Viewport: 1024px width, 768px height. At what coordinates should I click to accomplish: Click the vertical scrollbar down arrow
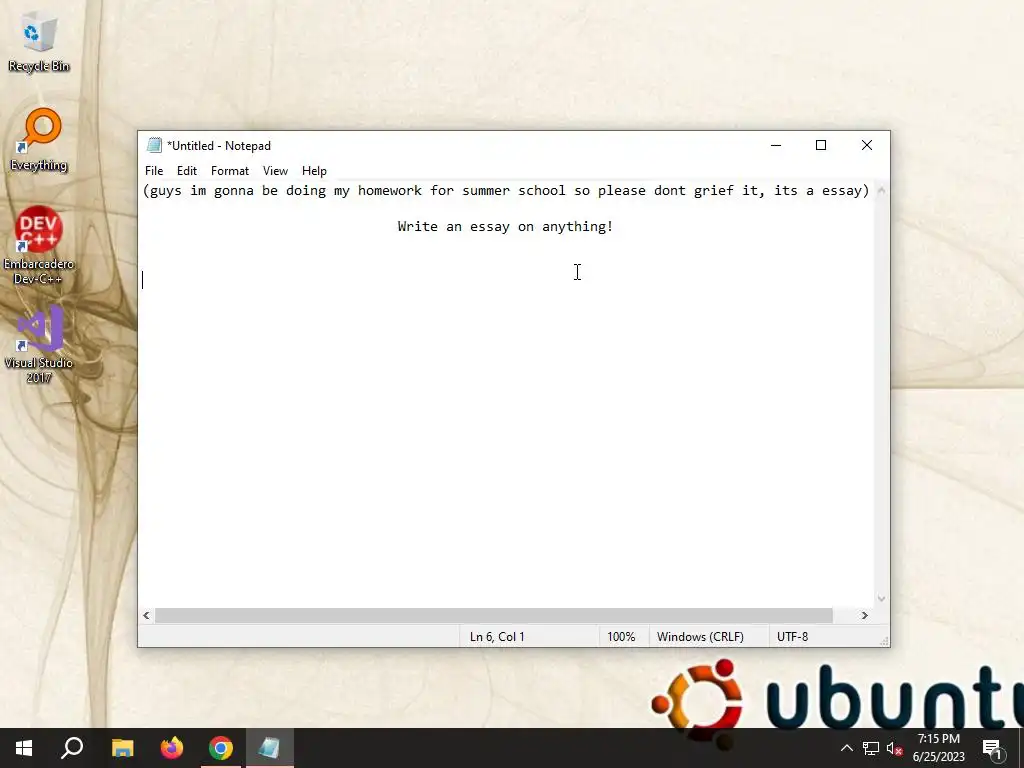coord(882,598)
